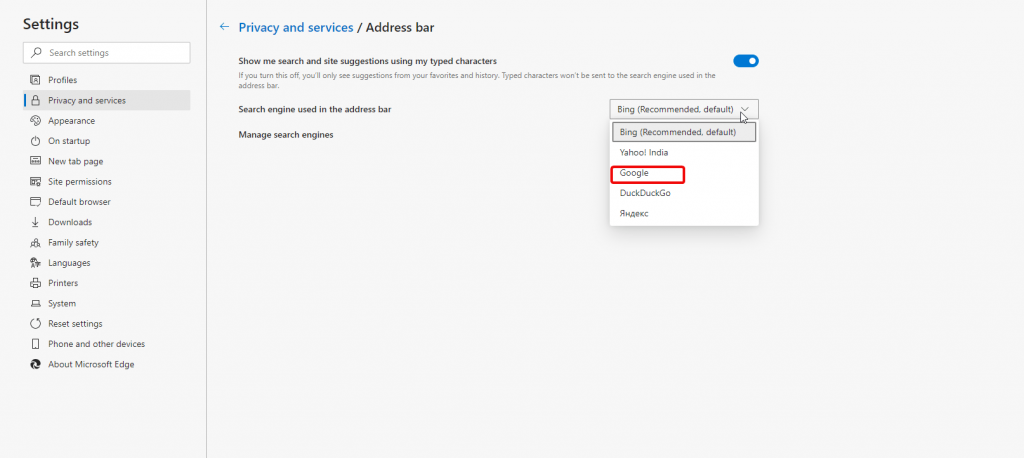Screen dimensions: 1024x458
Task: Open Phone and other devices settings
Action: [x=106, y=344]
